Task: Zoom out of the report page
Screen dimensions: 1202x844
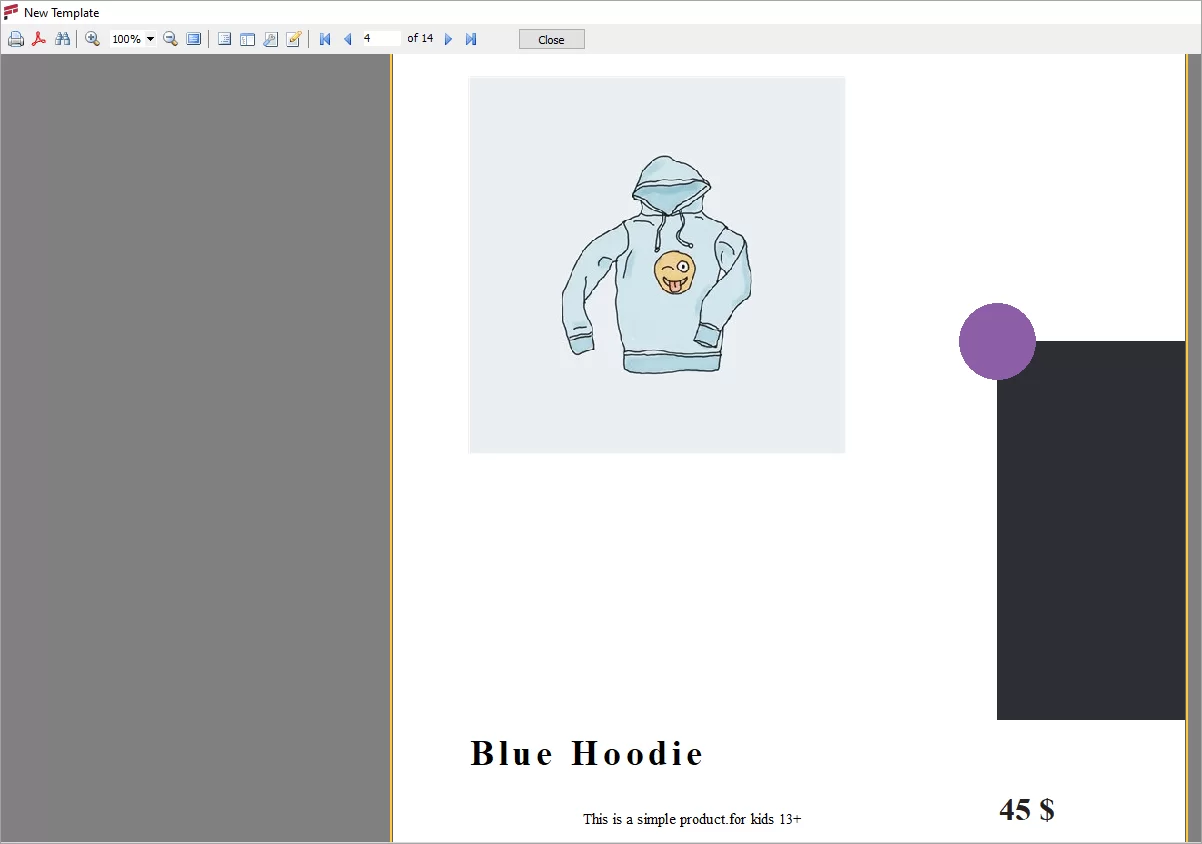Action: 170,39
